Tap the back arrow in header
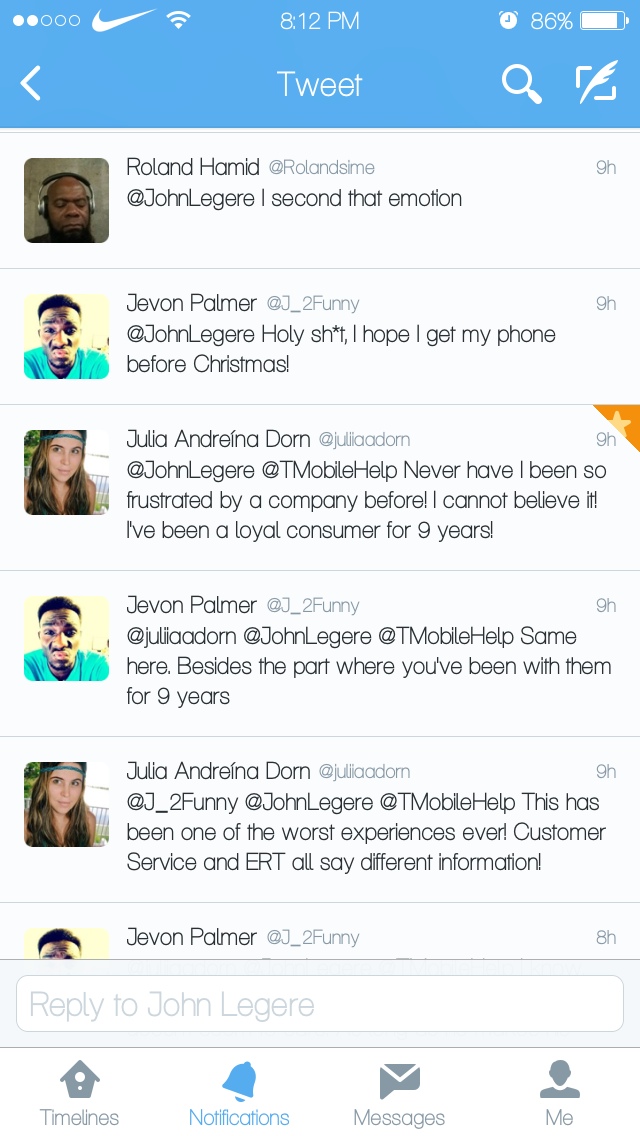Image resolution: width=640 pixels, height=1136 pixels. click(x=31, y=83)
